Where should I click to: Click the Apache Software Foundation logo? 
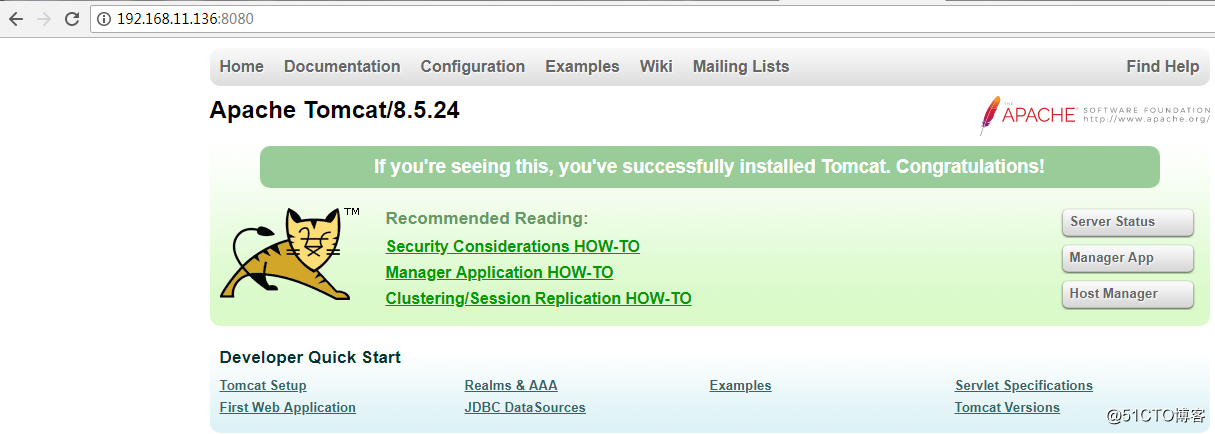point(1094,115)
